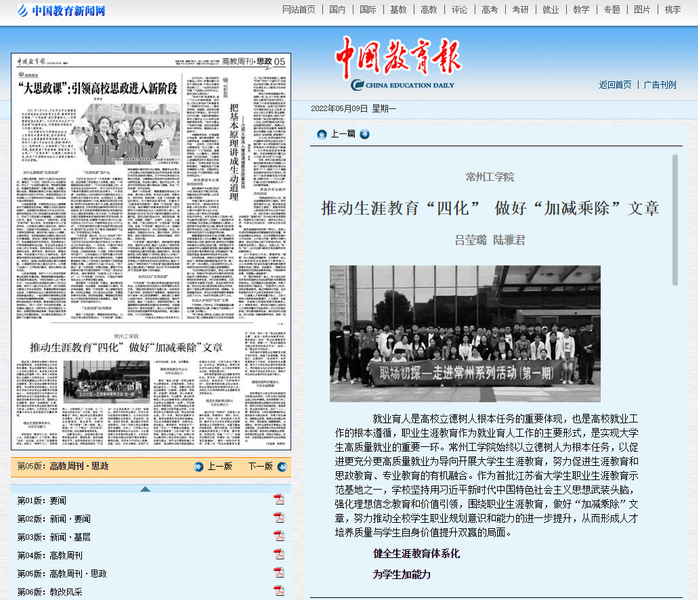The height and width of the screenshot is (600, 698).
Task: Click the blue arrow icon beside 上一版
Action: point(198,466)
